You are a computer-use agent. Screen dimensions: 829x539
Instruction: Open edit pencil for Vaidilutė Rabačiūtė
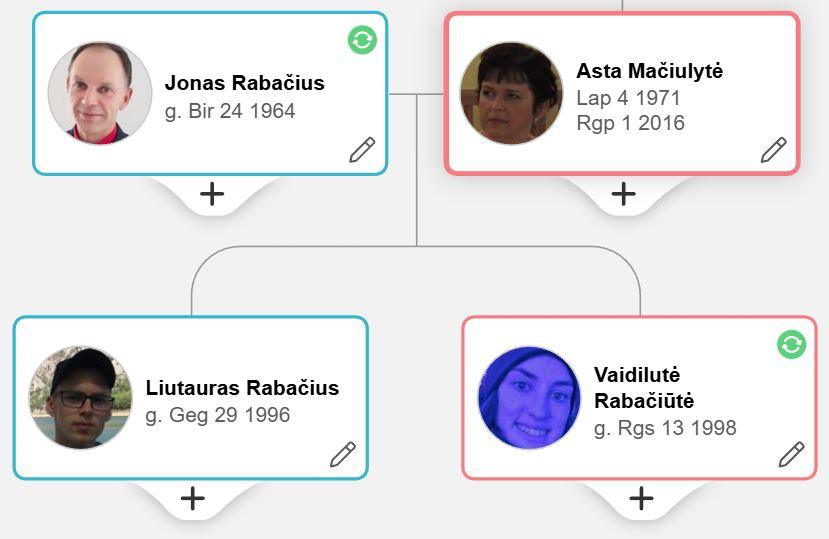click(791, 454)
